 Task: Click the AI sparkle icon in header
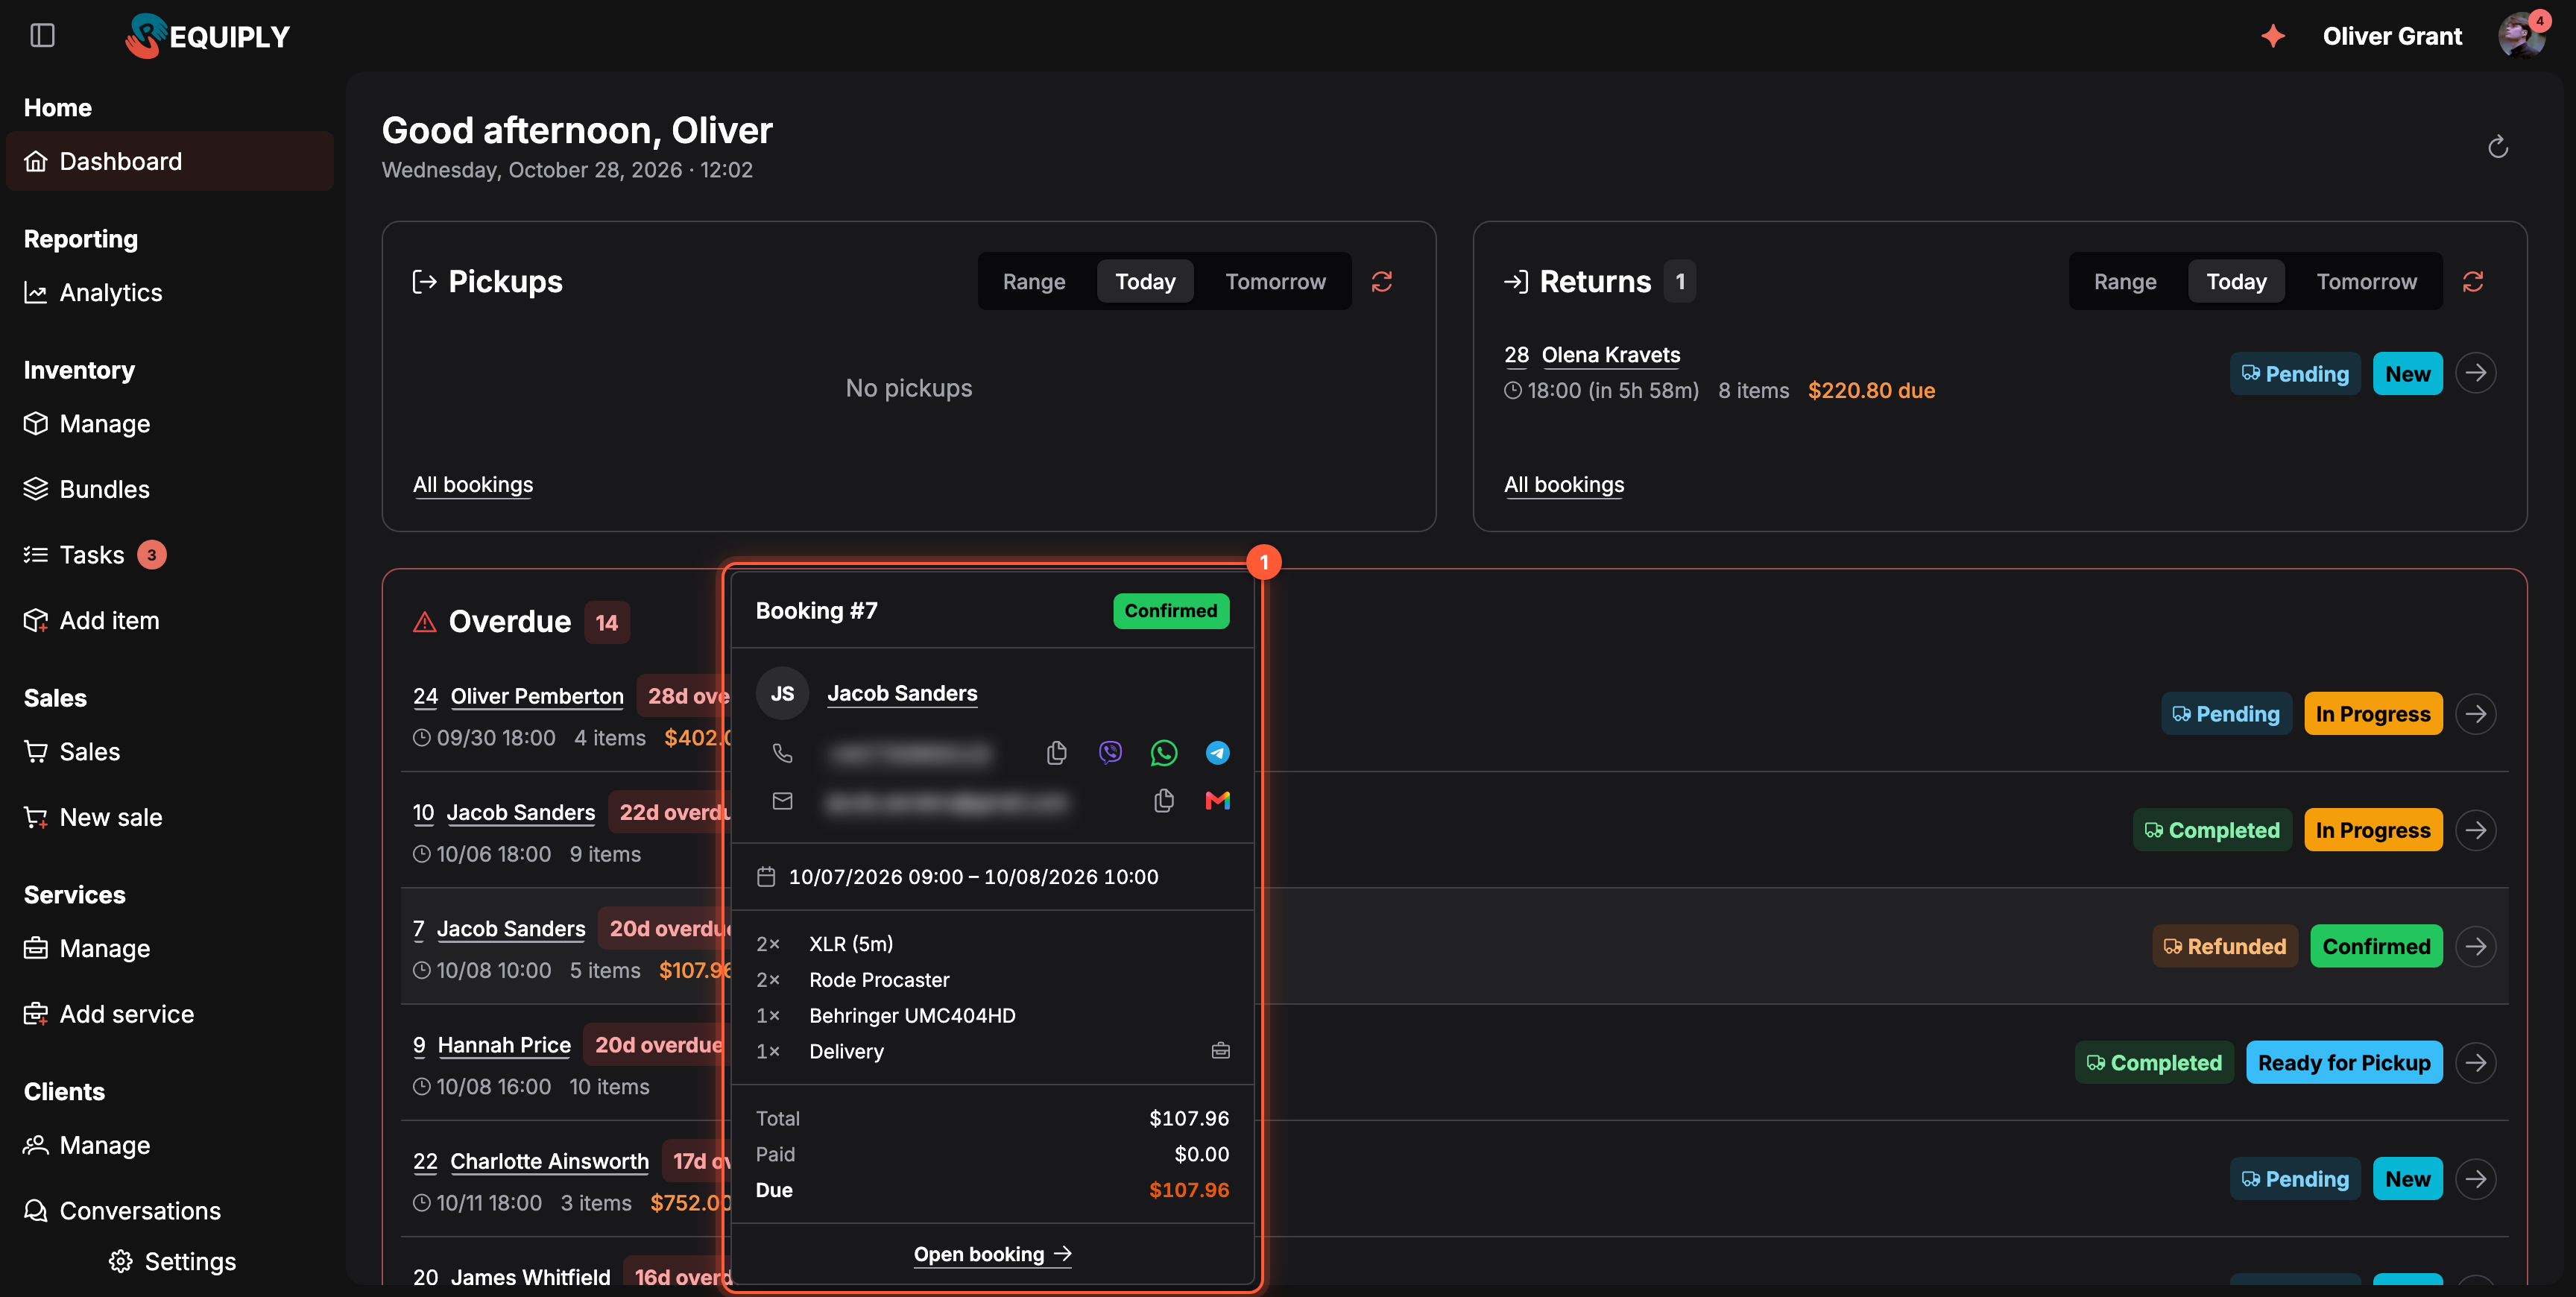[x=2273, y=36]
